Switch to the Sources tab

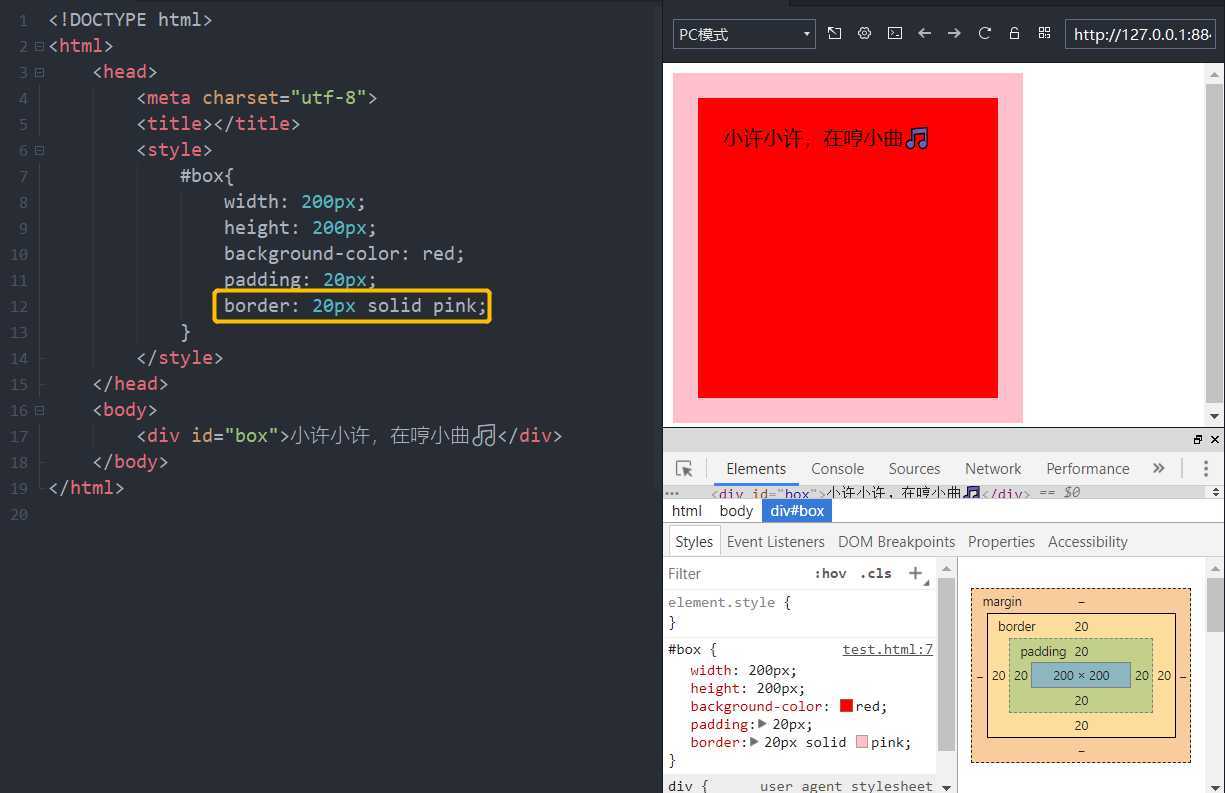point(914,468)
